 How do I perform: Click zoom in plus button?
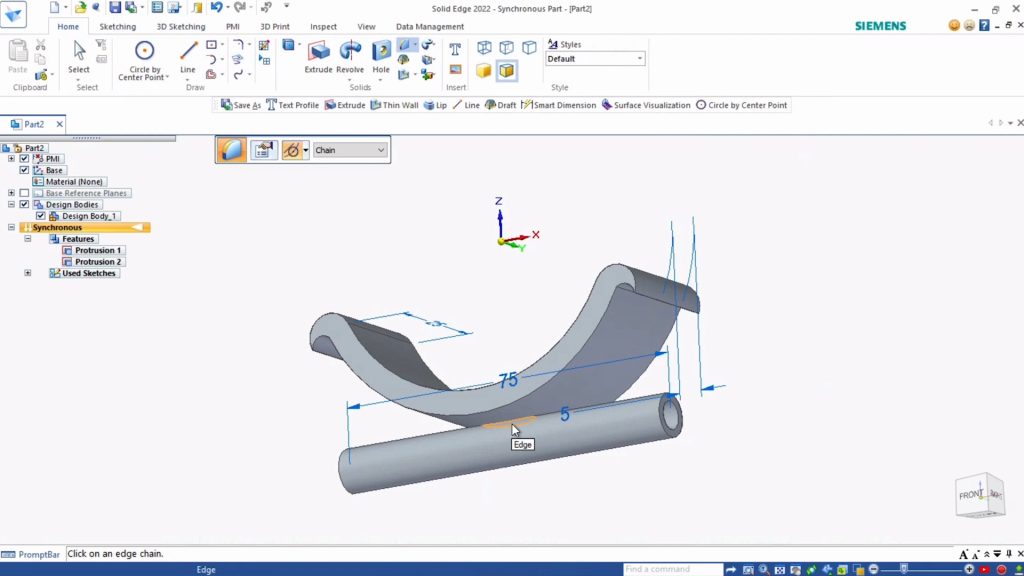(x=968, y=570)
